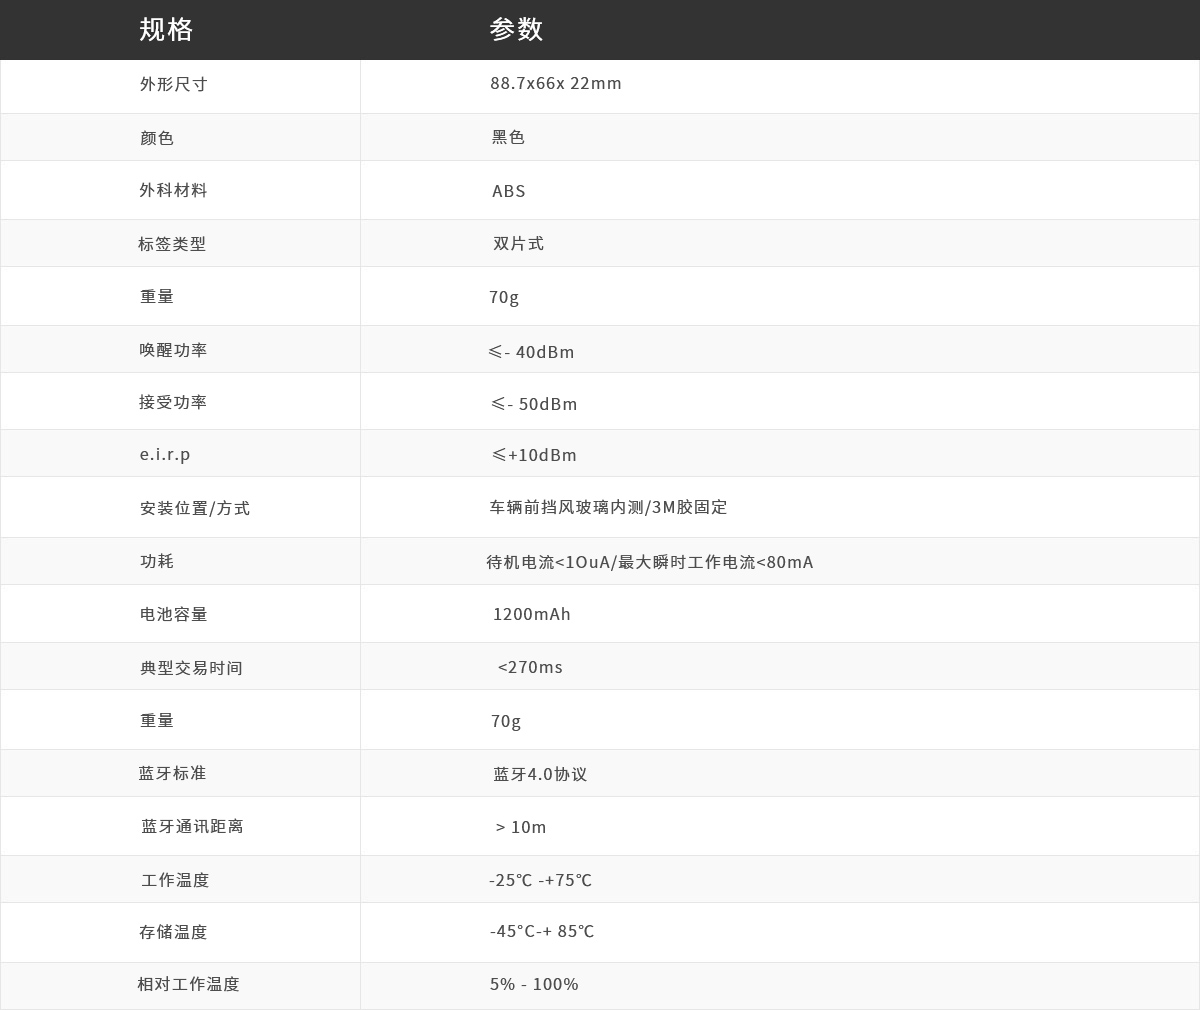1200x1010 pixels.
Task: Select the 功耗 row label
Action: point(157,561)
